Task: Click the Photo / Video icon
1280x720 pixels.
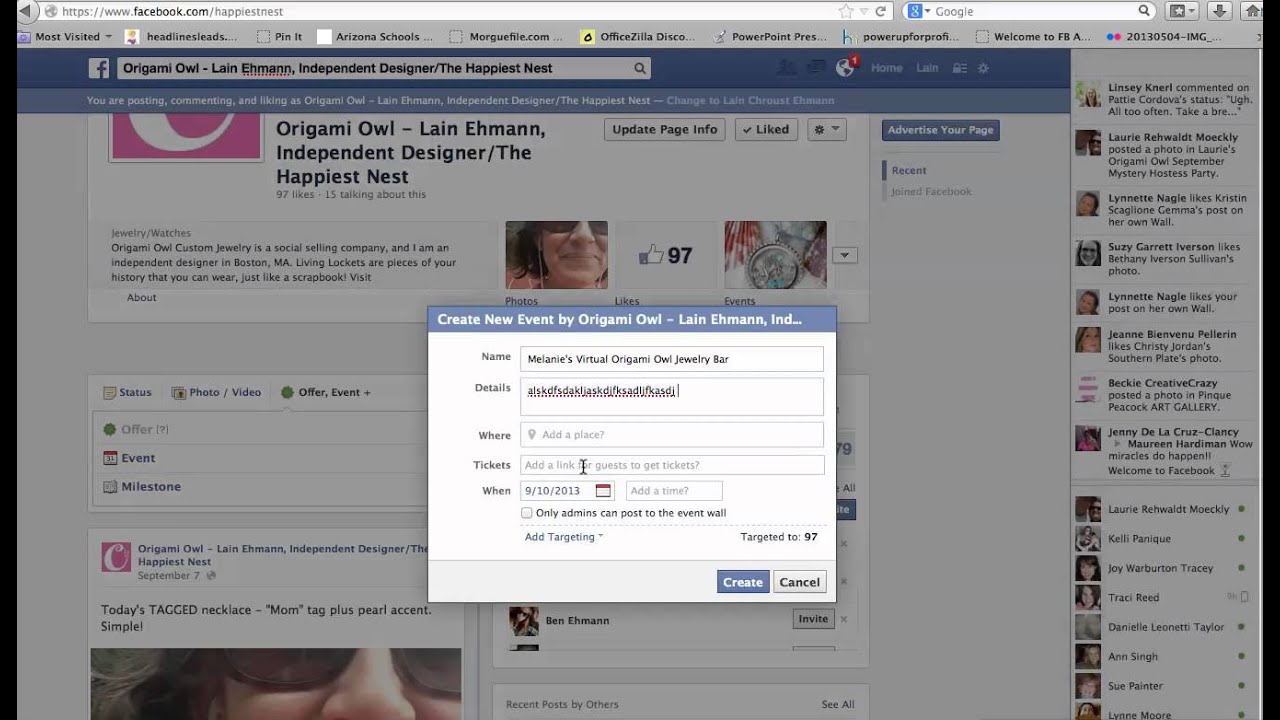Action: pyautogui.click(x=179, y=393)
